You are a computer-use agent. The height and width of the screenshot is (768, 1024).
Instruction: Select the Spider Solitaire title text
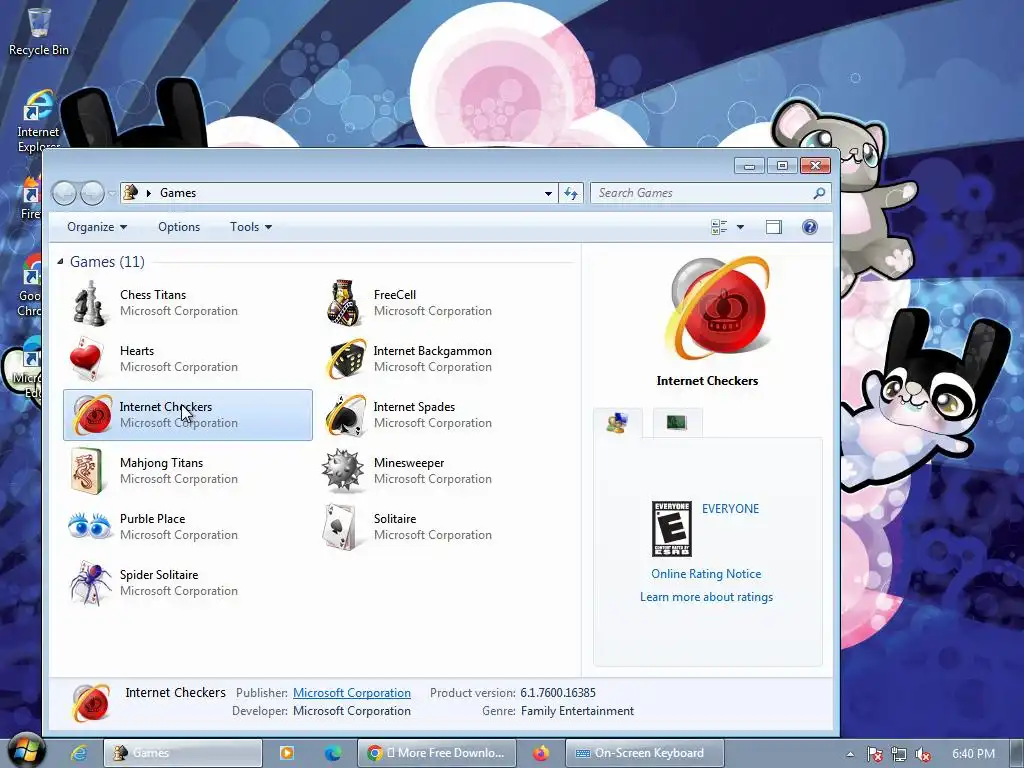coord(159,575)
